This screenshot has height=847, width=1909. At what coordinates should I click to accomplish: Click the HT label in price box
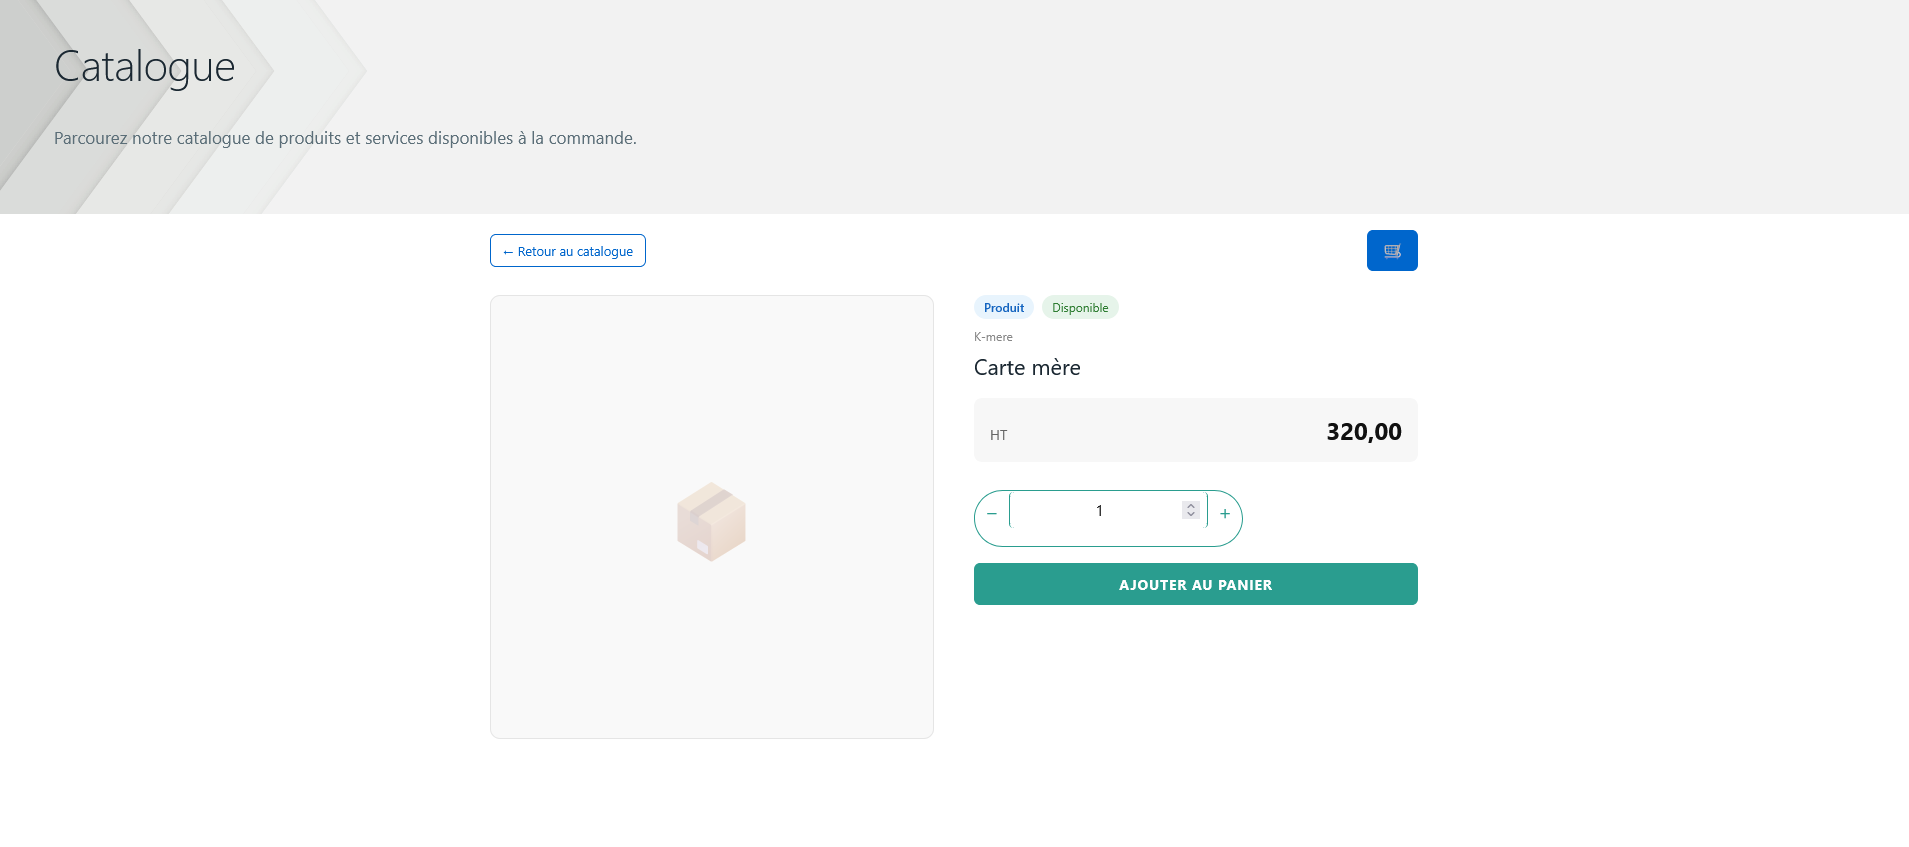tap(998, 435)
